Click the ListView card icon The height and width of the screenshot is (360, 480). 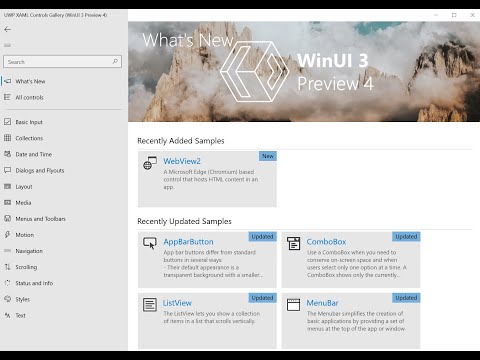[150, 304]
